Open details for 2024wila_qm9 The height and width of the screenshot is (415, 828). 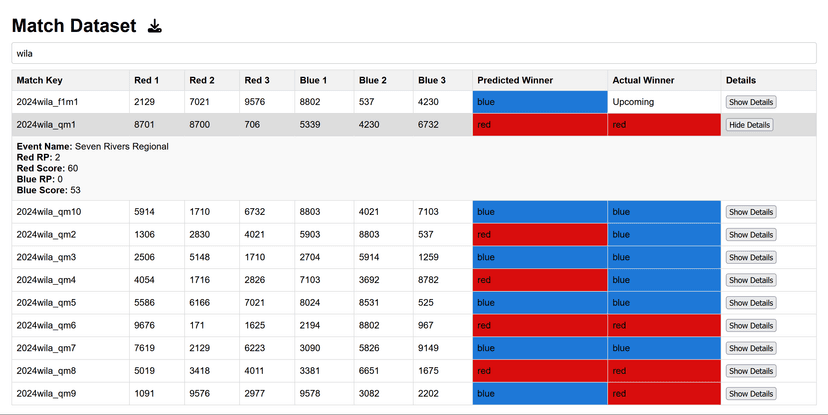tap(750, 394)
